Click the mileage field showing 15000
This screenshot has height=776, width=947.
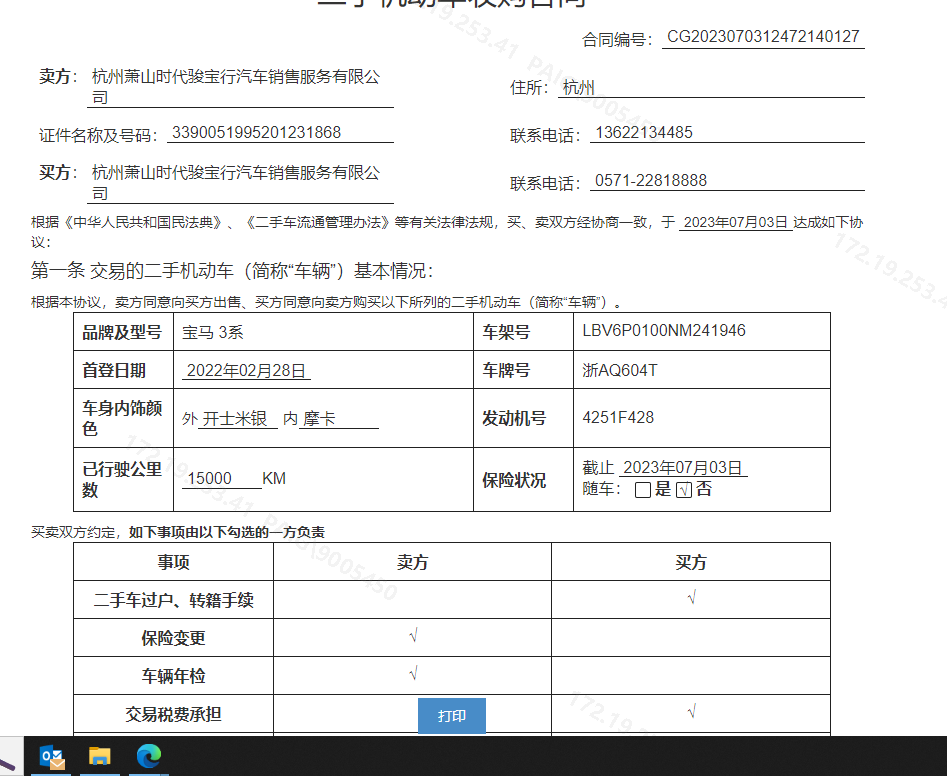(x=222, y=478)
